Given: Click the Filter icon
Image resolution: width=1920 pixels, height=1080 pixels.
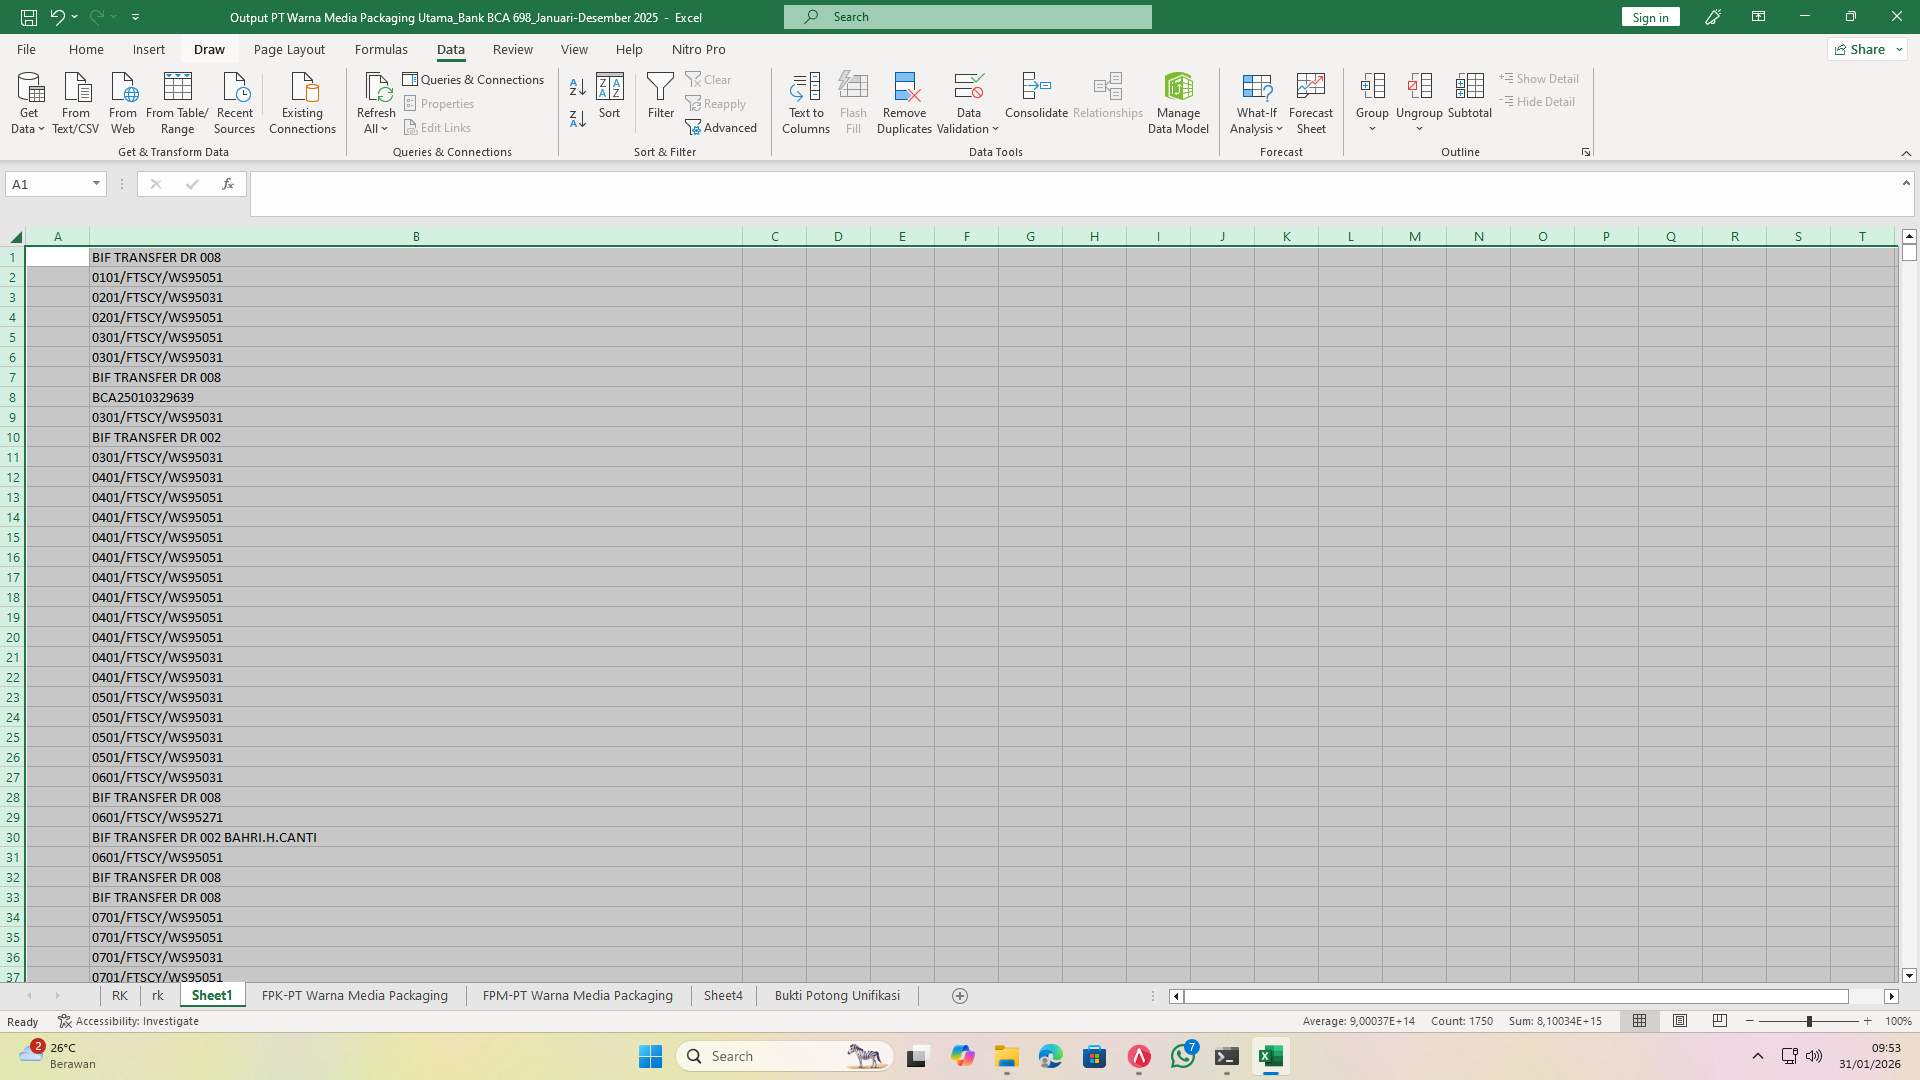Looking at the screenshot, I should coord(660,95).
